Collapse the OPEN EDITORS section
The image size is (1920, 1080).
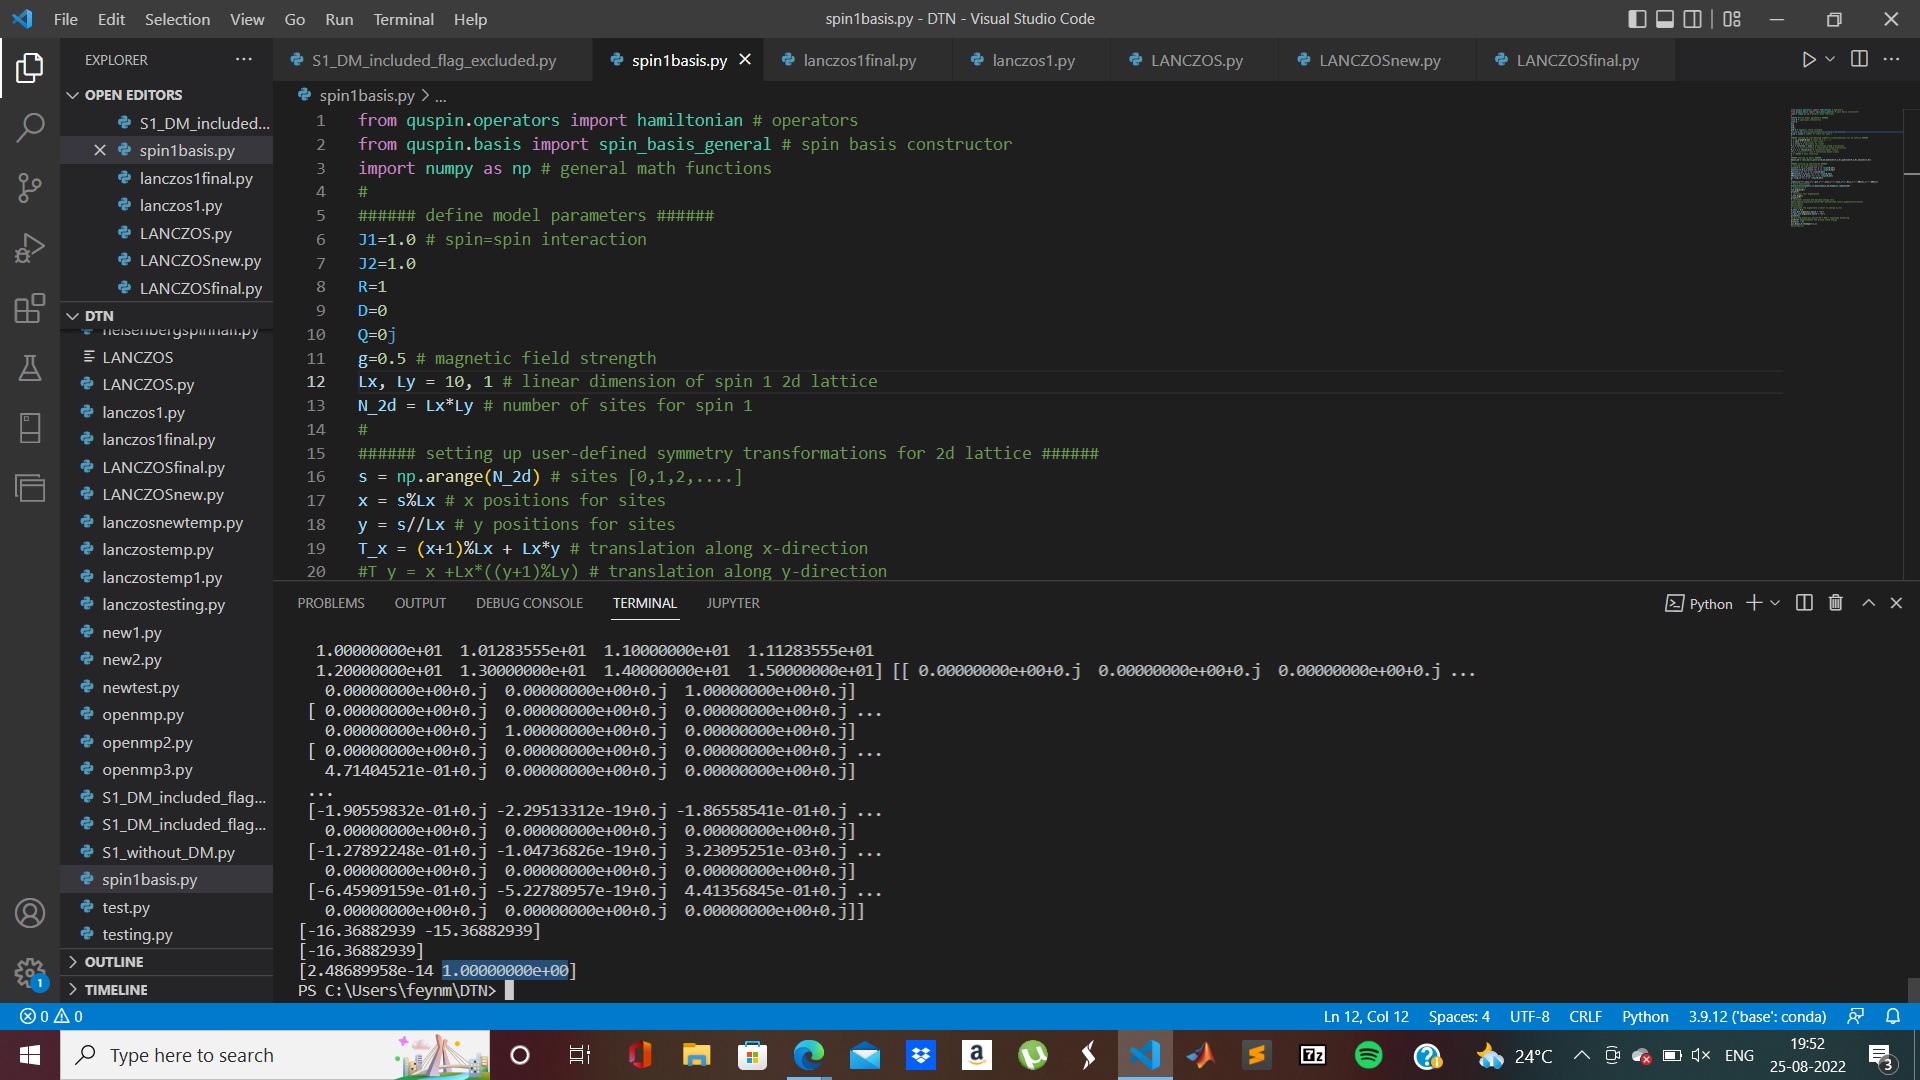click(73, 94)
